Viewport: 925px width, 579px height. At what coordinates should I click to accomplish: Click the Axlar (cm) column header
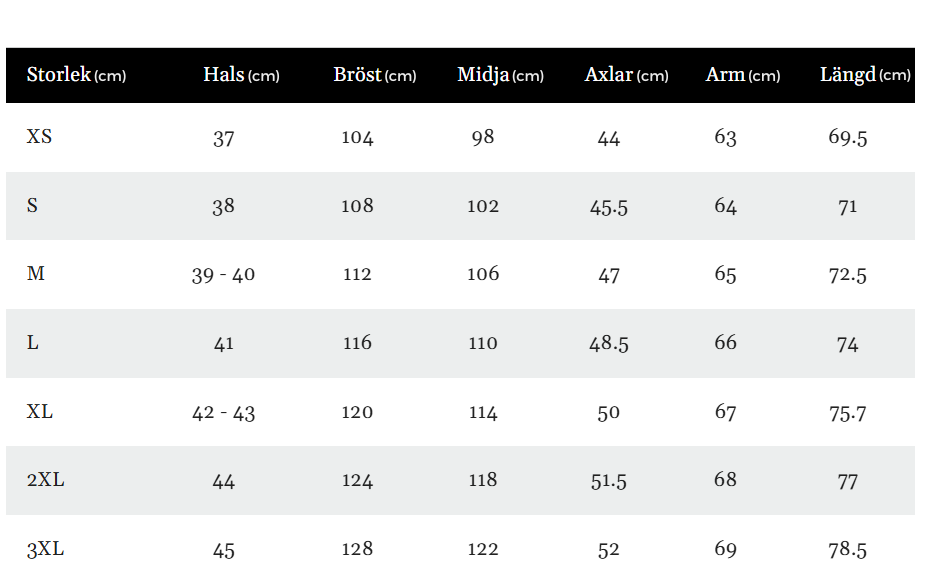coord(626,75)
